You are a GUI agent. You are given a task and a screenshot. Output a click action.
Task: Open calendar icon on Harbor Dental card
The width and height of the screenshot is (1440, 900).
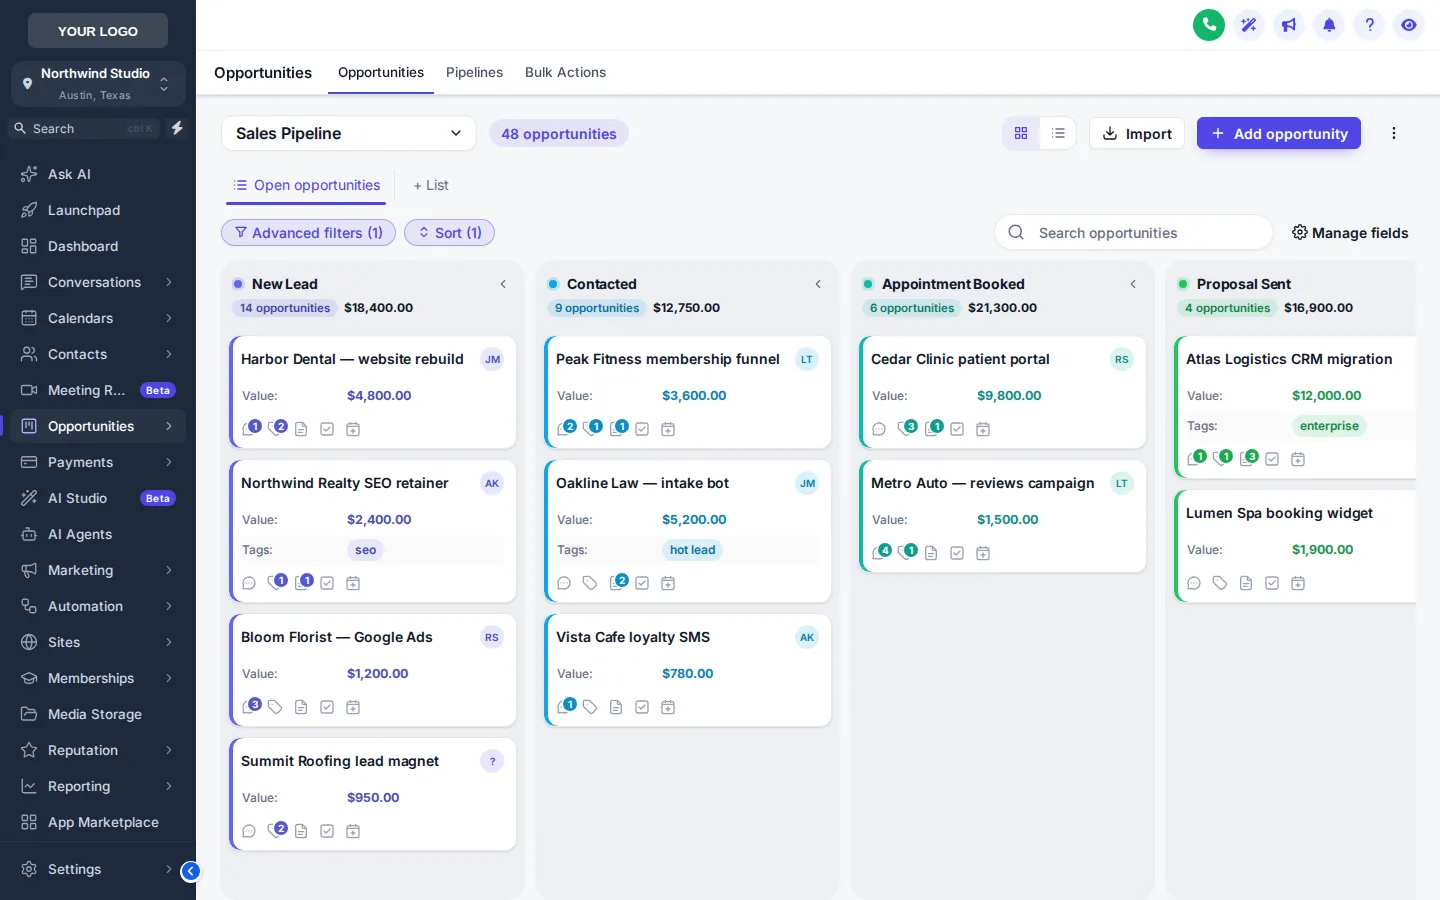click(353, 429)
